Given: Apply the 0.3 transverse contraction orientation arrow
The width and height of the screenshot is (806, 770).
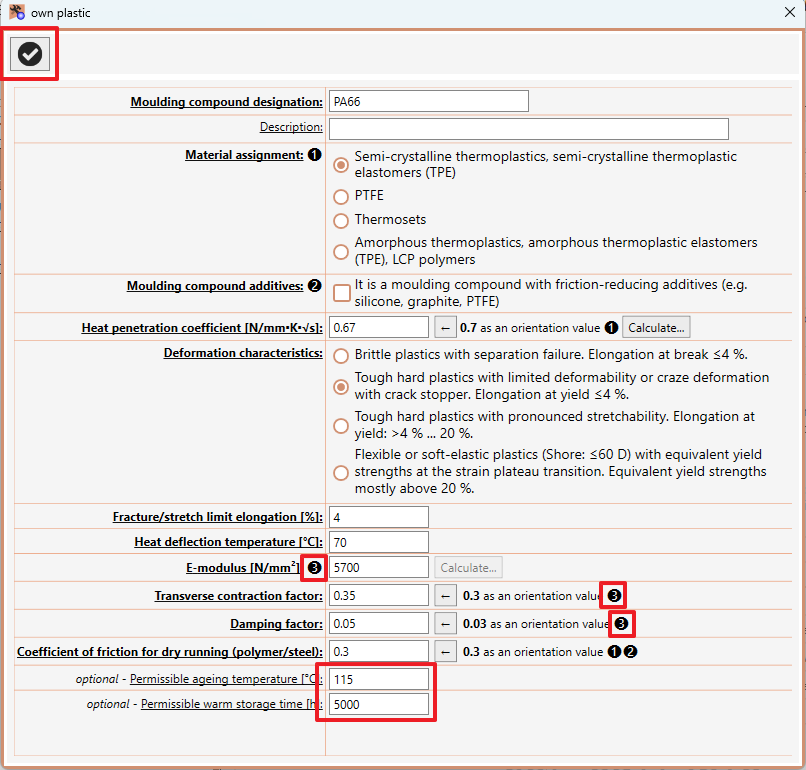Looking at the screenshot, I should (445, 596).
